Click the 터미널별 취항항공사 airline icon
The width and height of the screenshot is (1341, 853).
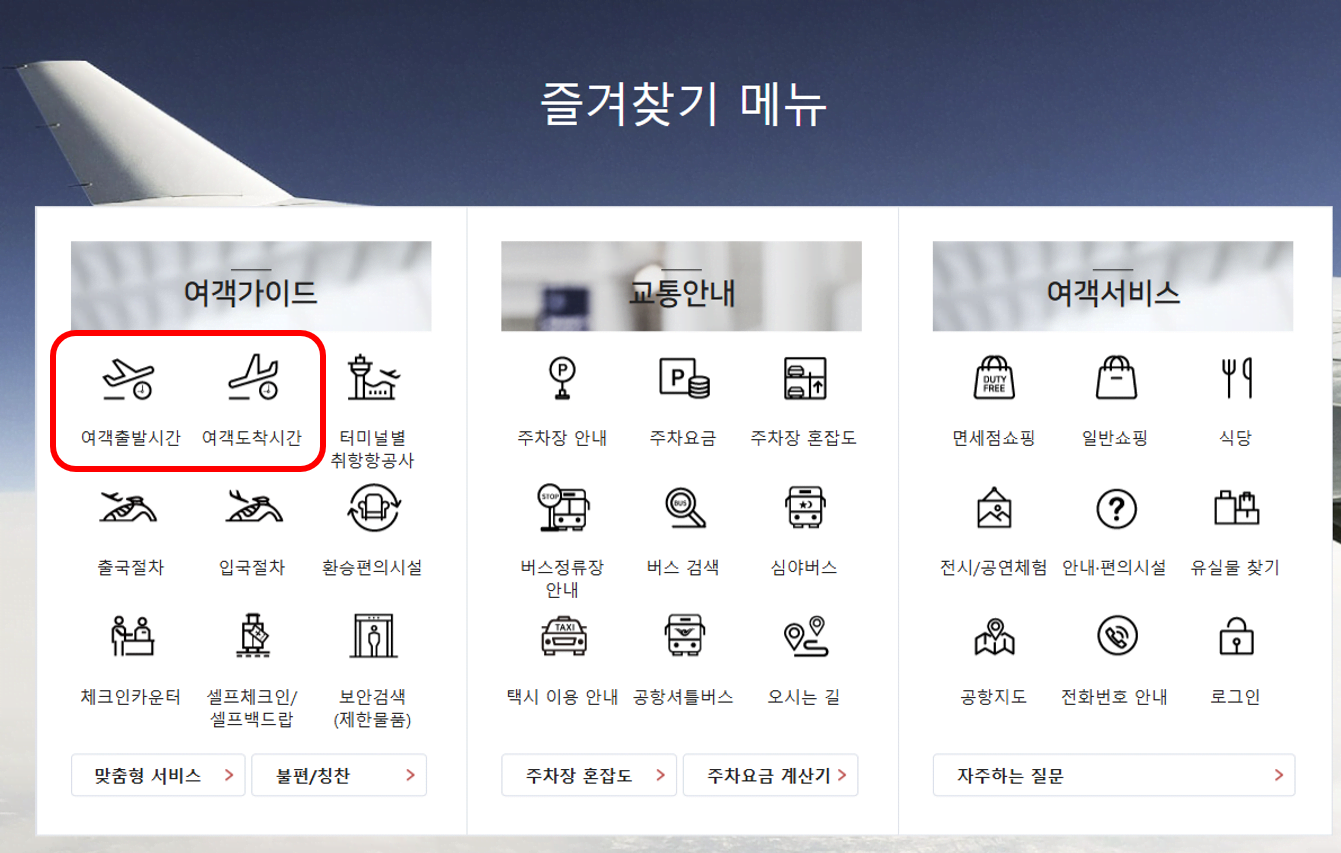[x=371, y=395]
